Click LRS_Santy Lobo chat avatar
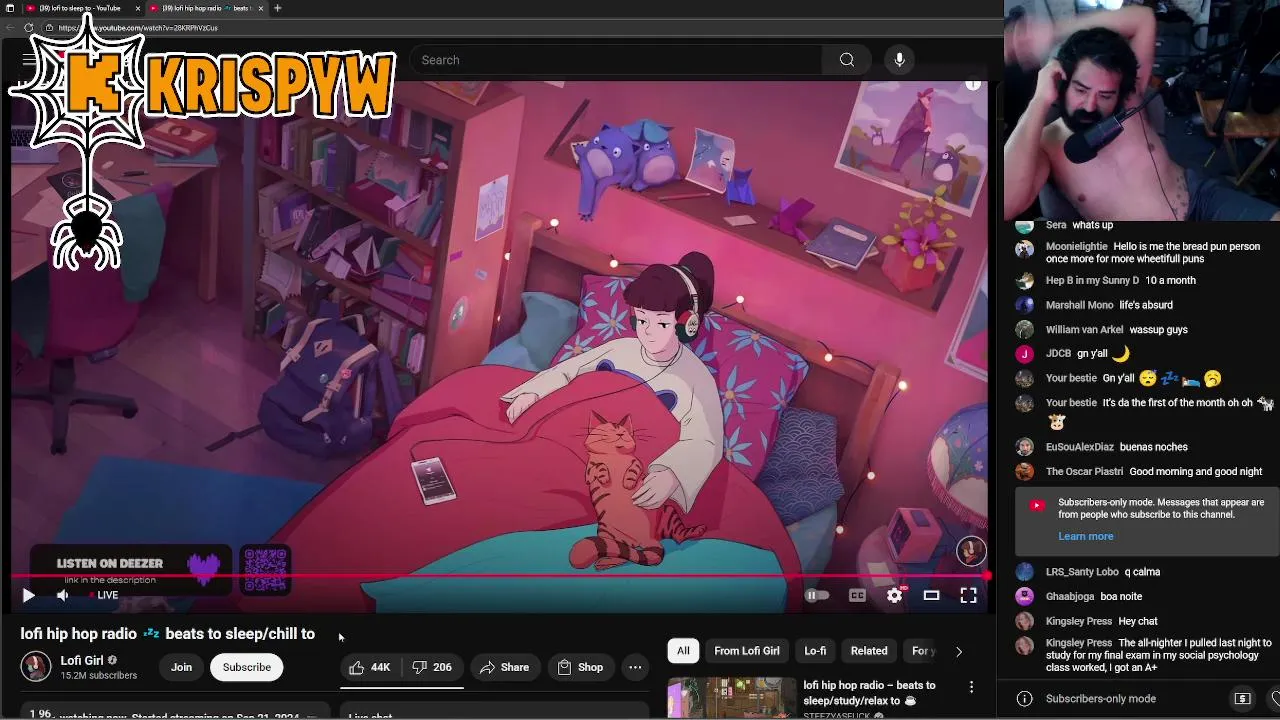The height and width of the screenshot is (720, 1280). pyautogui.click(x=1024, y=572)
